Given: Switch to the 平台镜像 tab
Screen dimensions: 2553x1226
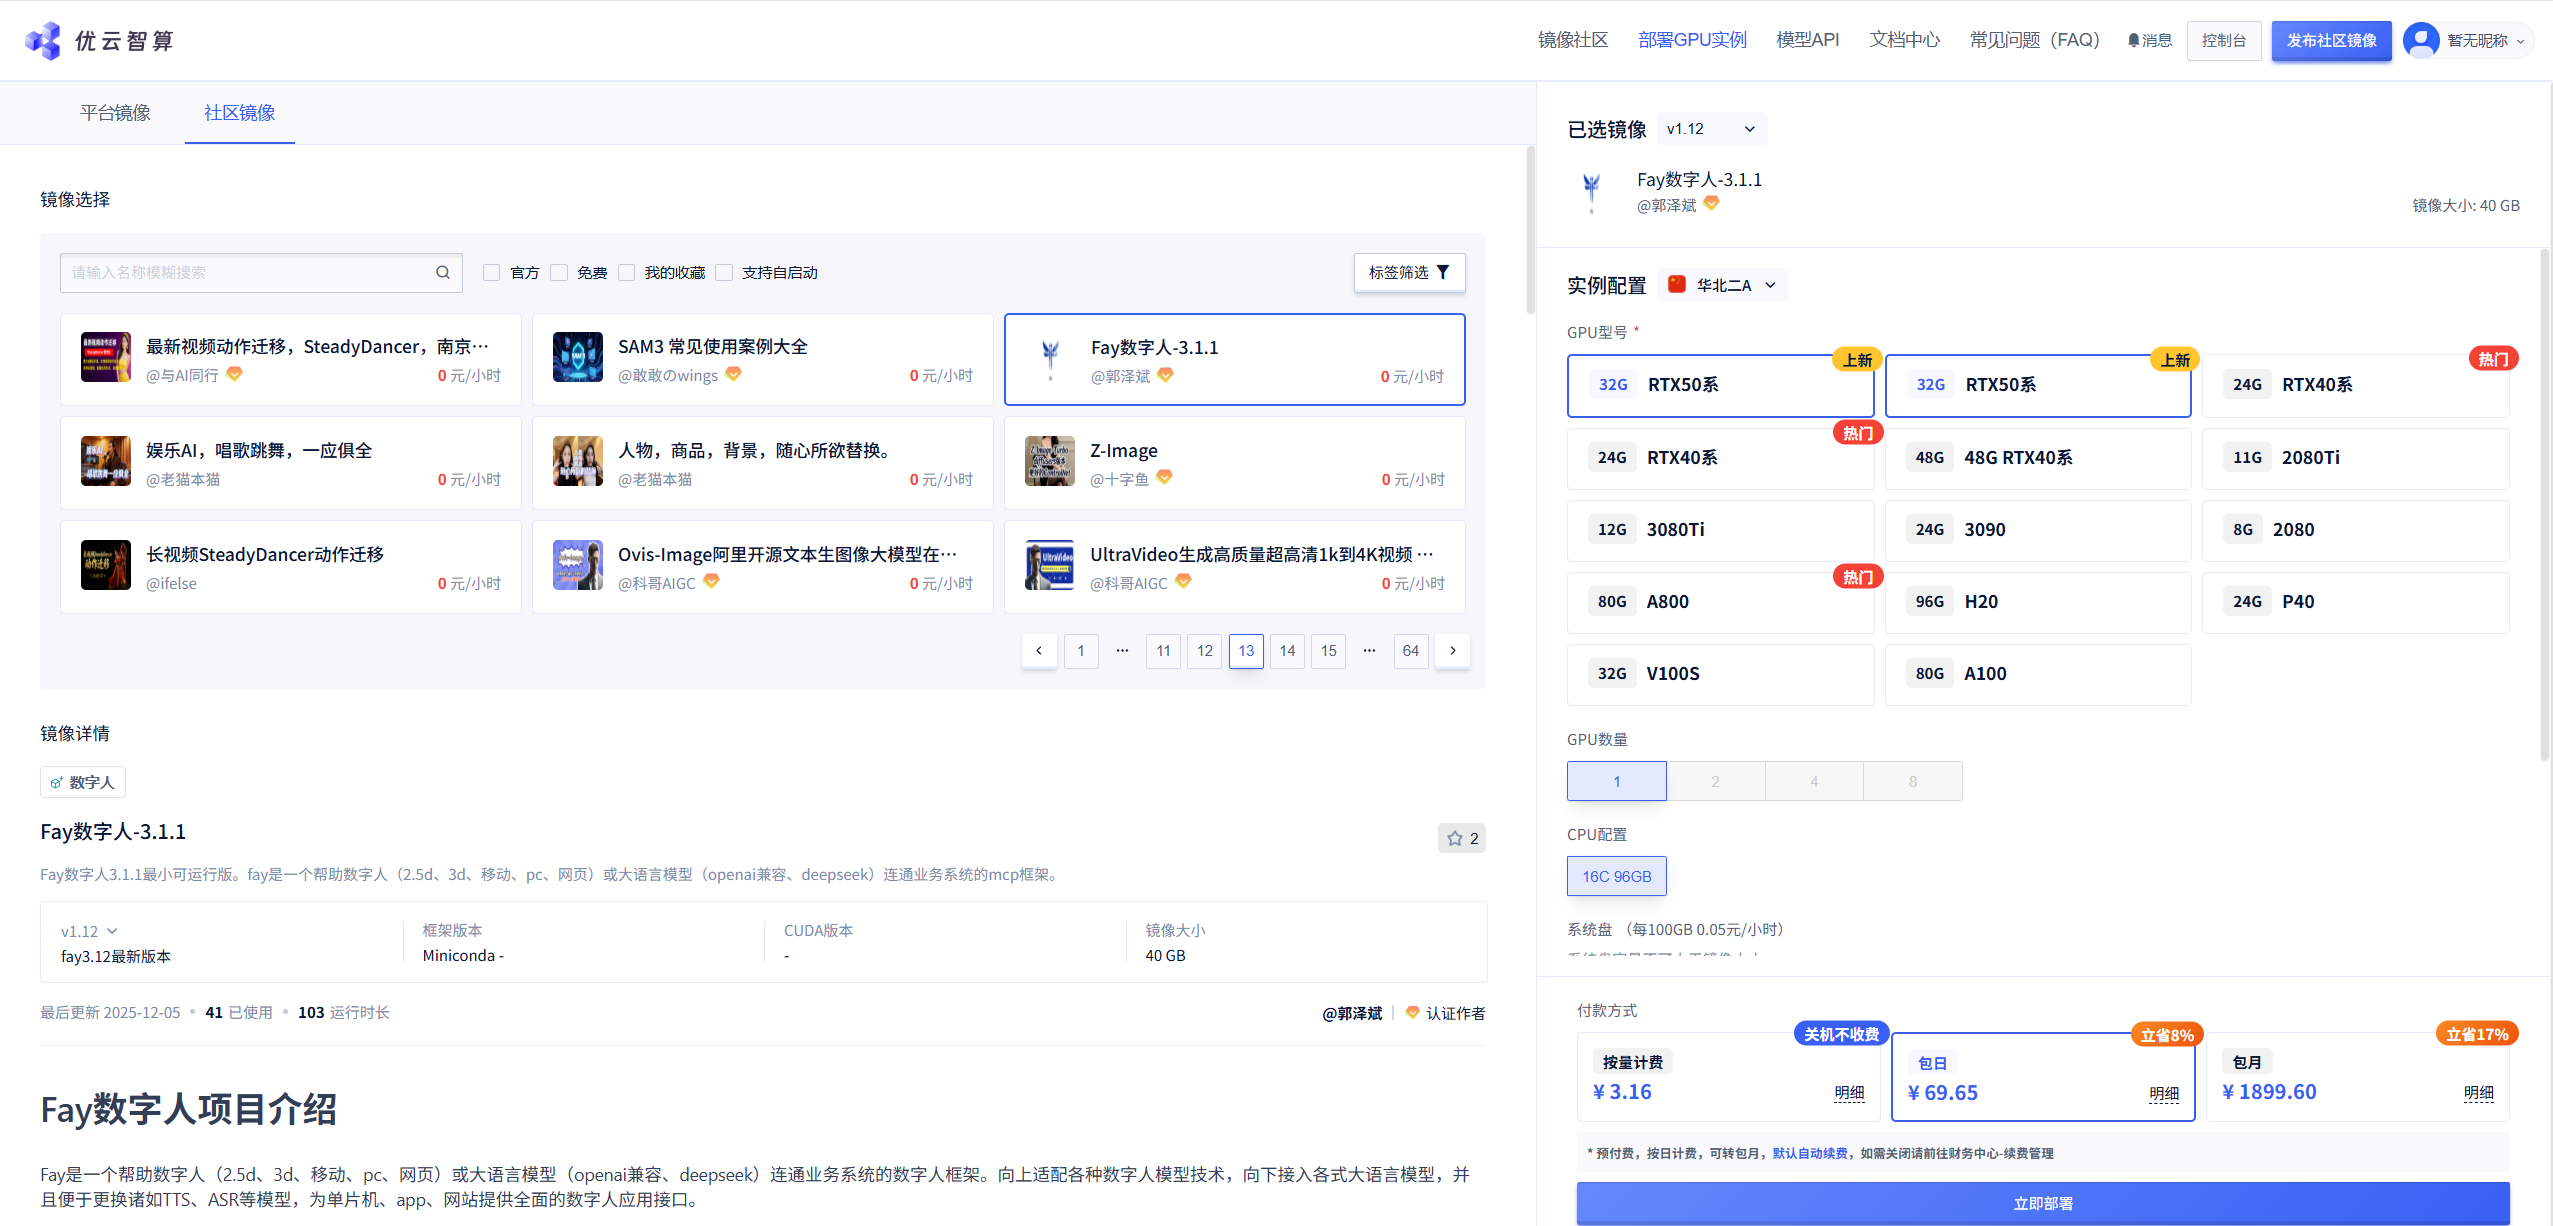Looking at the screenshot, I should click(x=115, y=113).
